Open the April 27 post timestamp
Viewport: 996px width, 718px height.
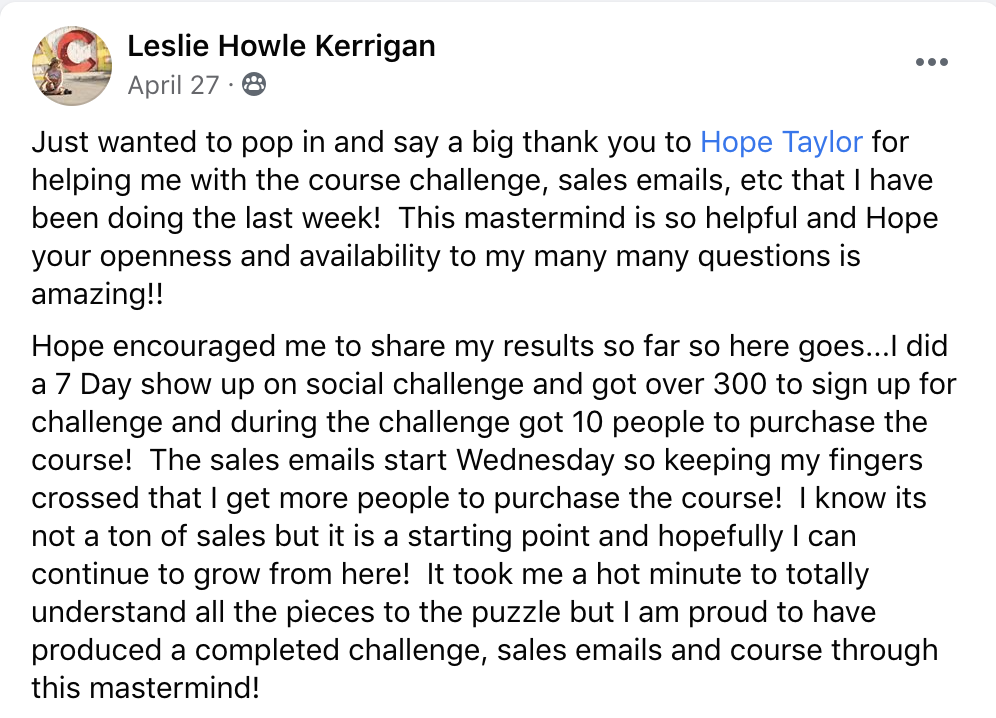tap(173, 85)
